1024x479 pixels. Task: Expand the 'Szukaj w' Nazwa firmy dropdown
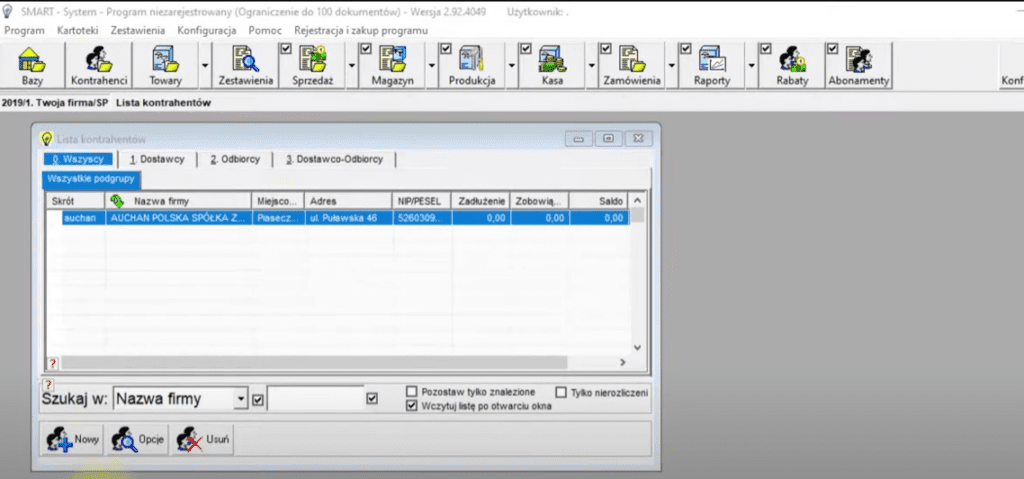tap(240, 399)
